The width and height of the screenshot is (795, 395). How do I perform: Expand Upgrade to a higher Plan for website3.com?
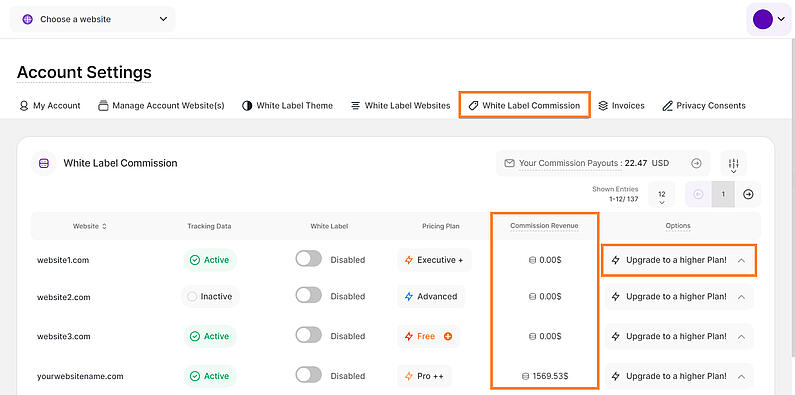pos(679,336)
